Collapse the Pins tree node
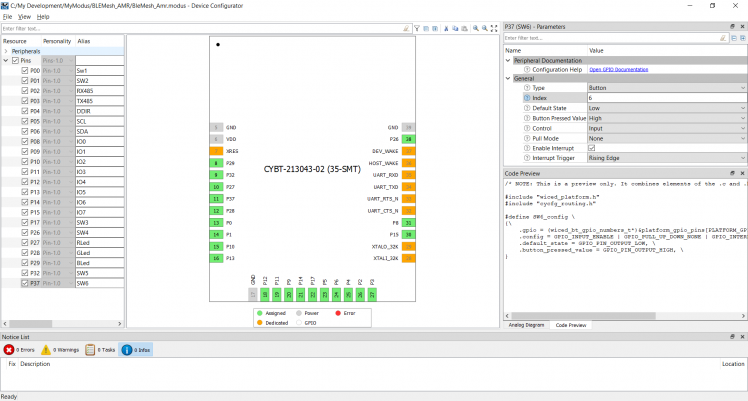The height and width of the screenshot is (401, 748). [x=6, y=60]
